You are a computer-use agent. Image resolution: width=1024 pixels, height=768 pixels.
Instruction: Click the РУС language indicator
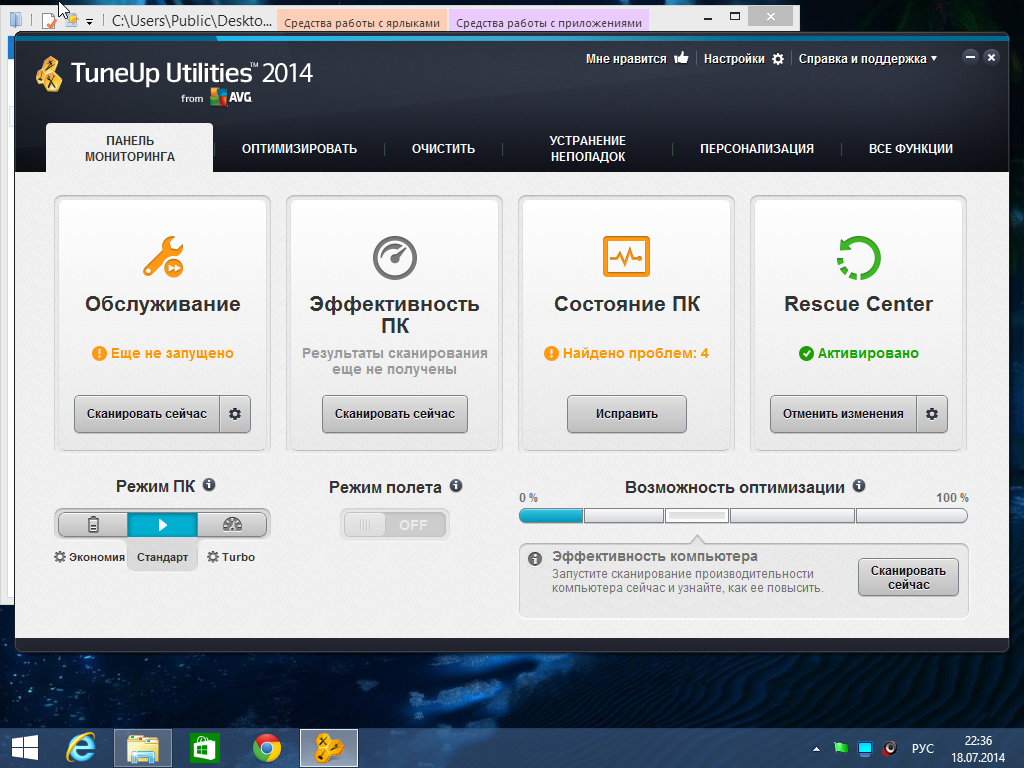point(923,748)
